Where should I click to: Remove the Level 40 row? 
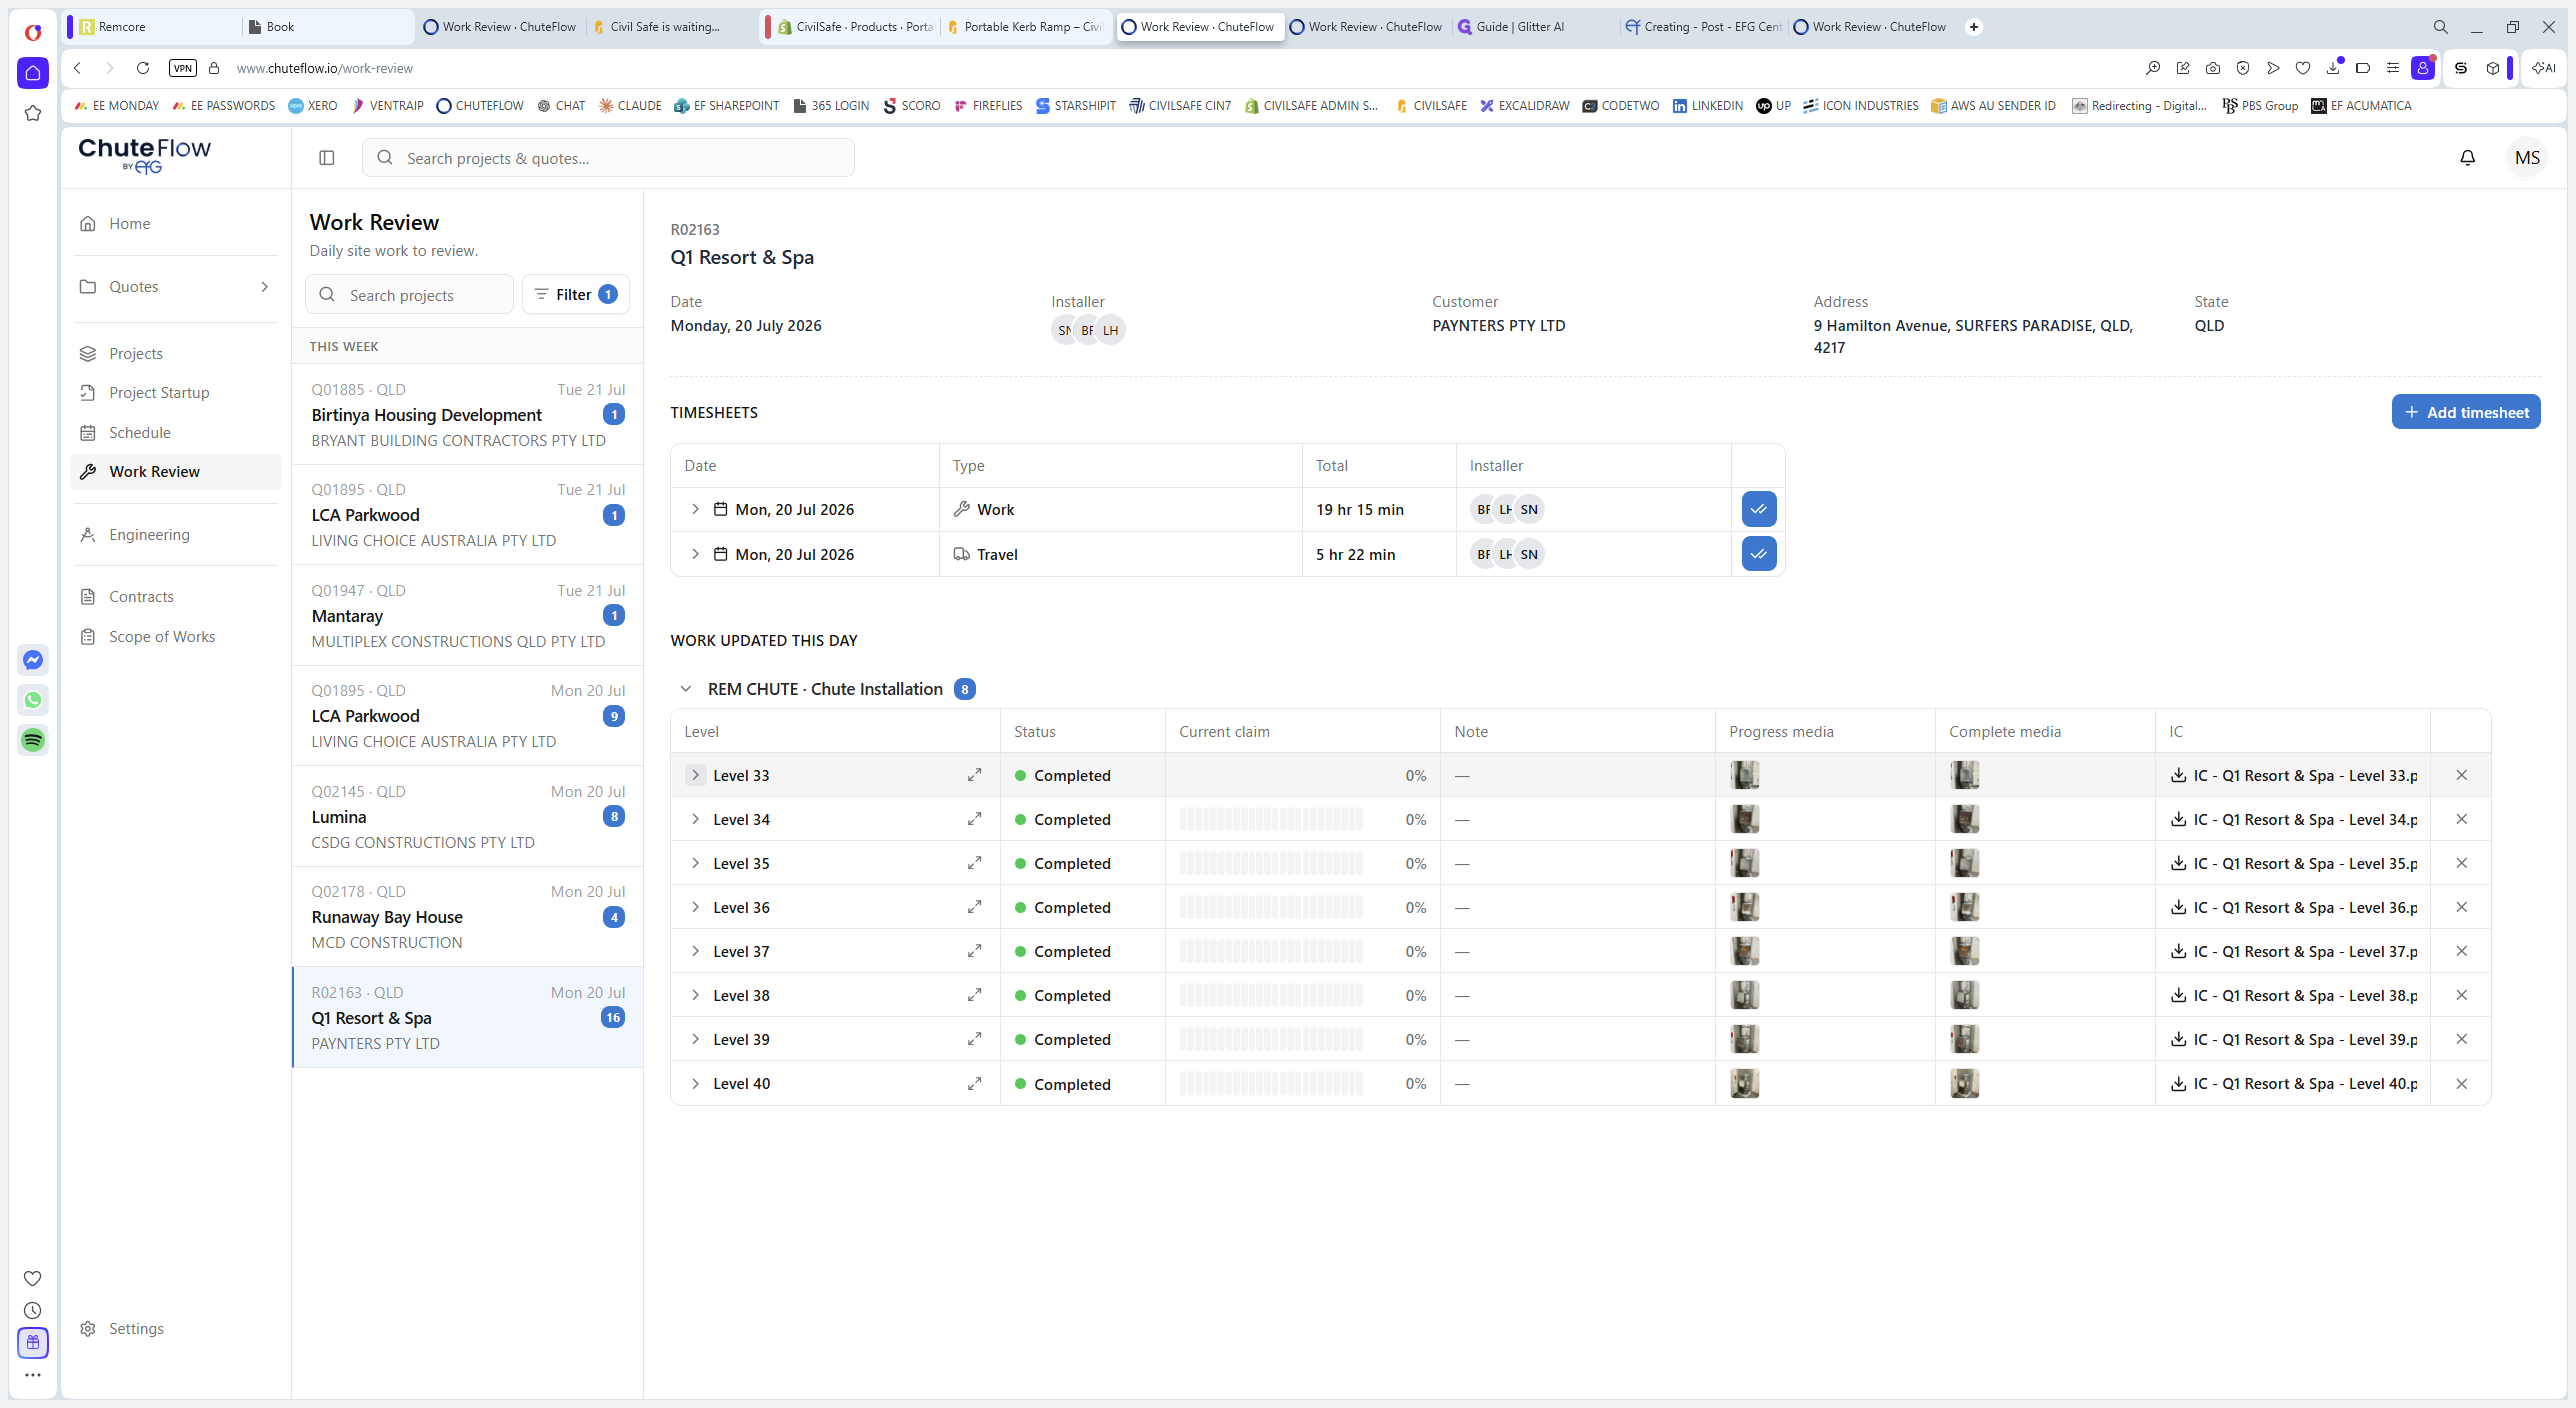click(2461, 1083)
